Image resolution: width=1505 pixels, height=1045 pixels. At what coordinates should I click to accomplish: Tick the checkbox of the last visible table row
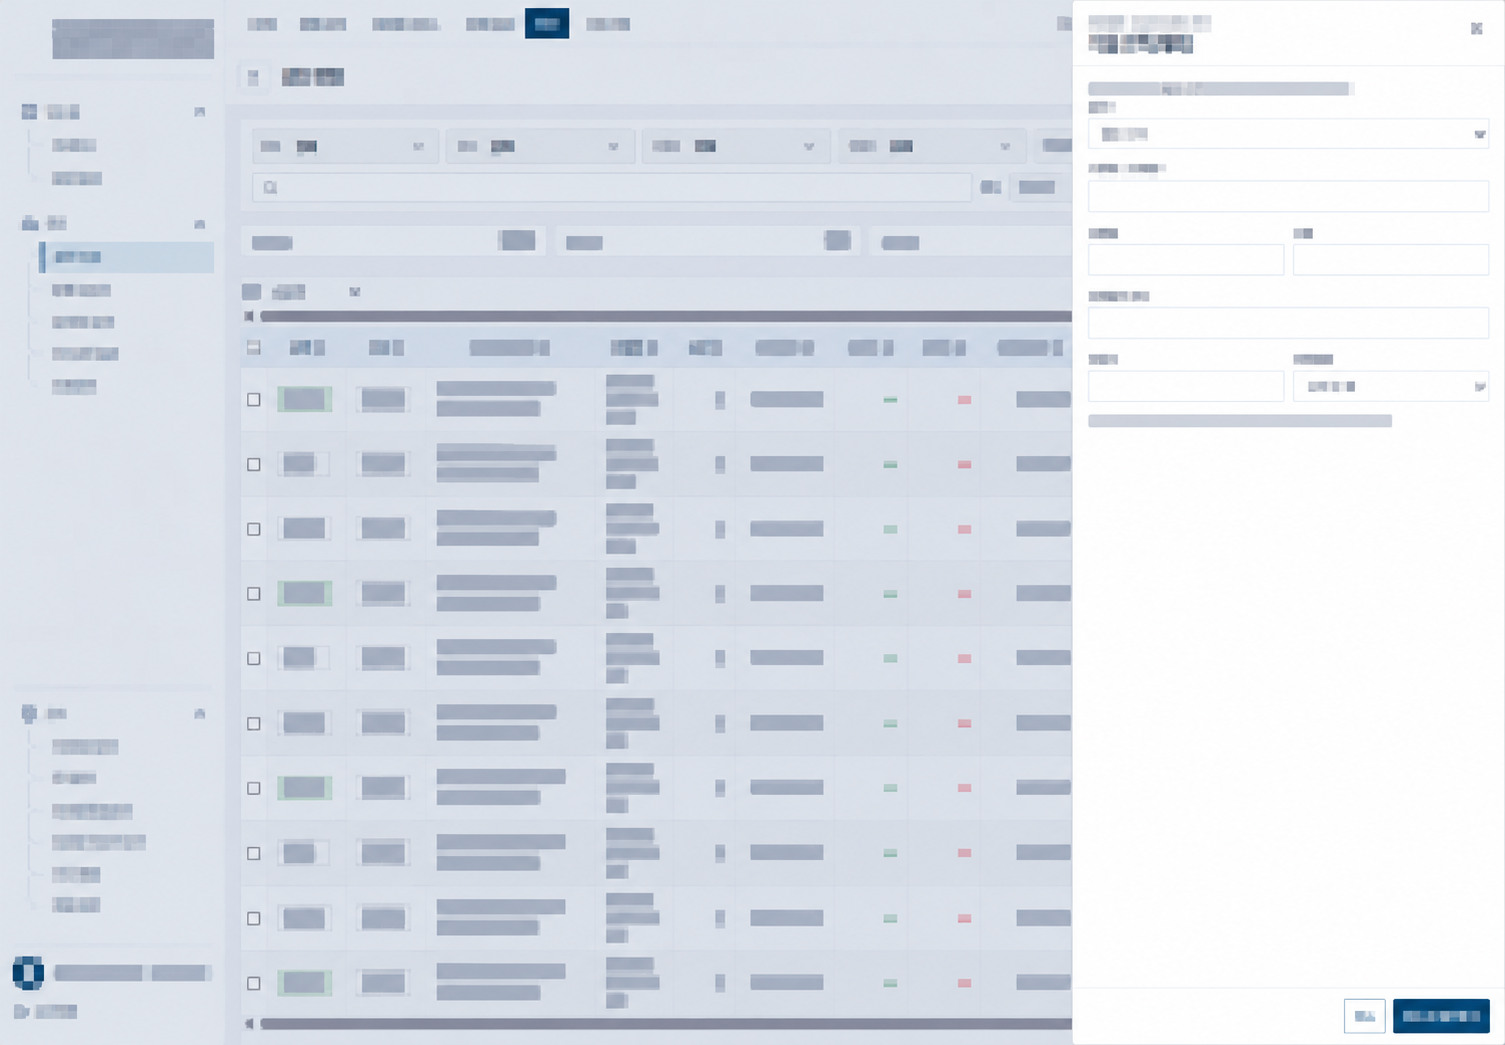point(254,984)
